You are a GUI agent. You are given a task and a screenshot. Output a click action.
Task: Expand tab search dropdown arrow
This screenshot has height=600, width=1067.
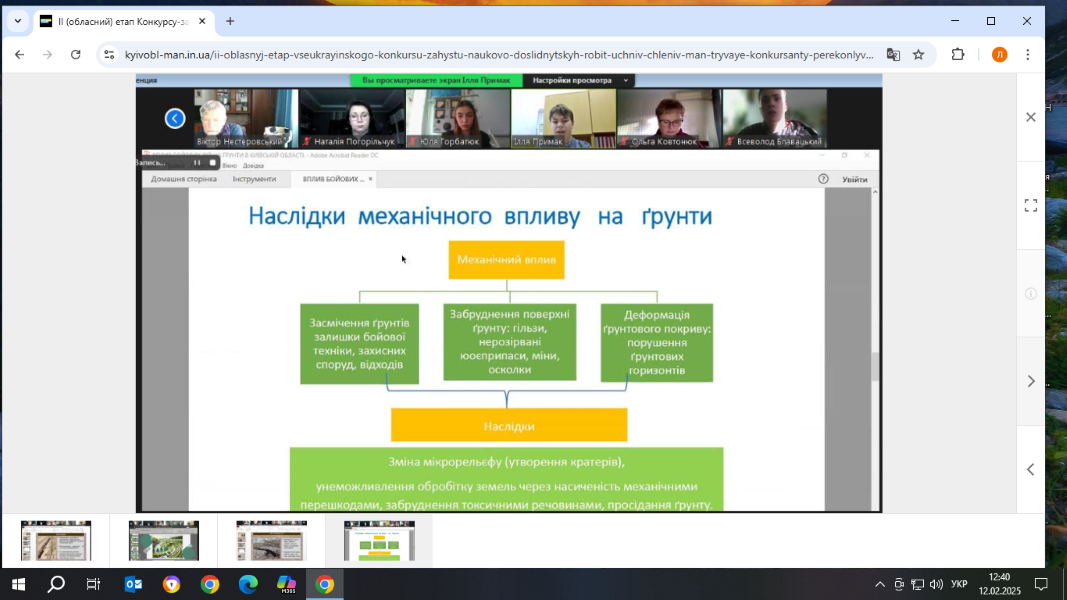(x=17, y=21)
